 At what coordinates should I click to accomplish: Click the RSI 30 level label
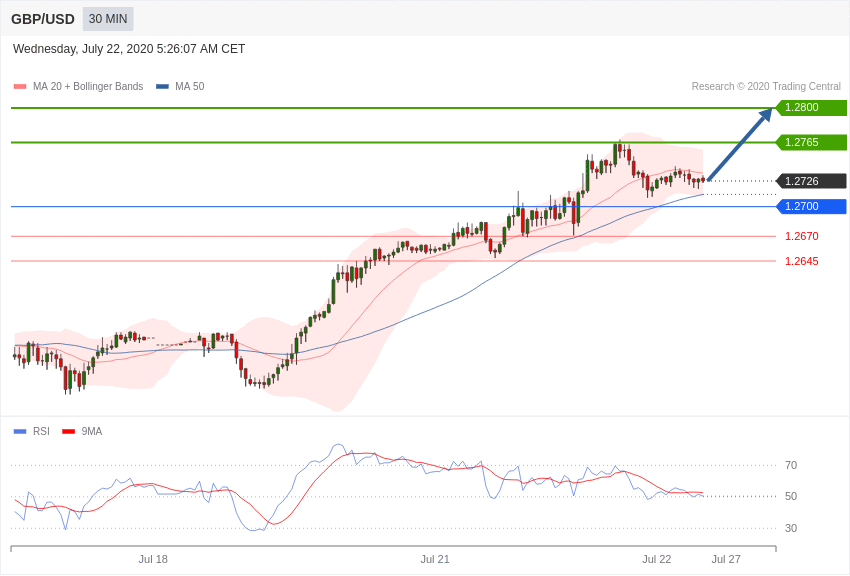click(791, 528)
